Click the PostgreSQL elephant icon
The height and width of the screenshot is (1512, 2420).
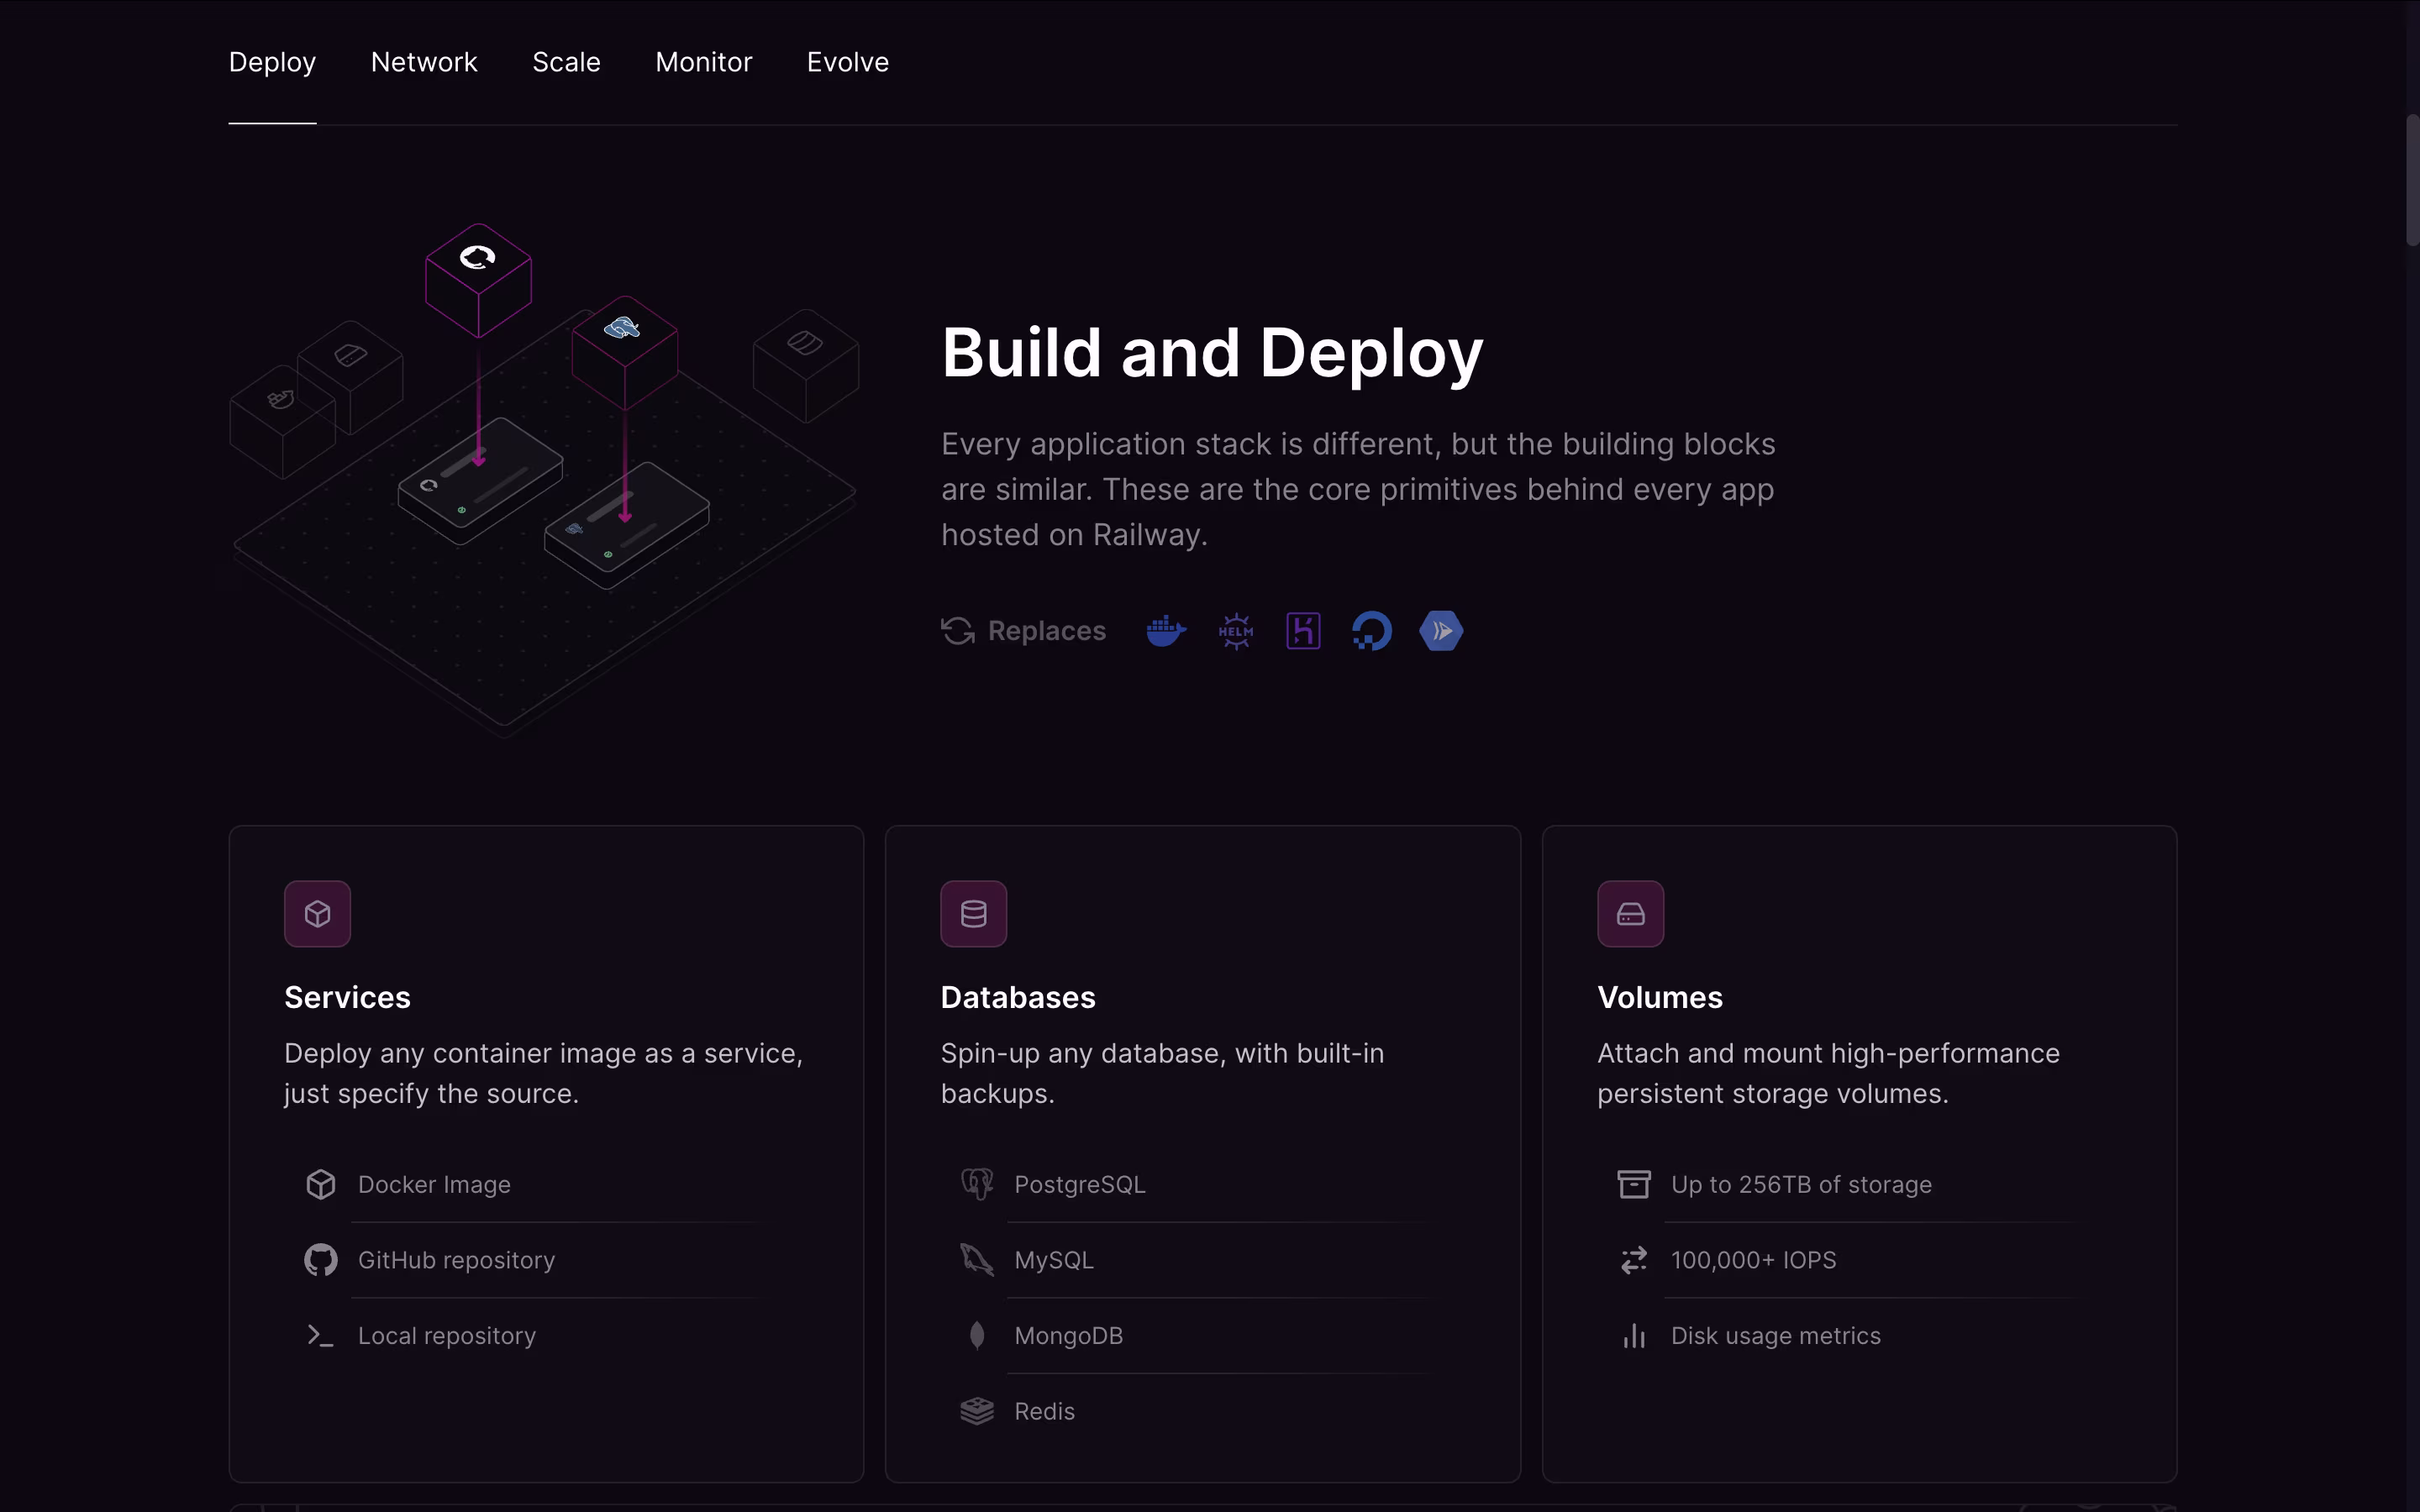tap(976, 1184)
